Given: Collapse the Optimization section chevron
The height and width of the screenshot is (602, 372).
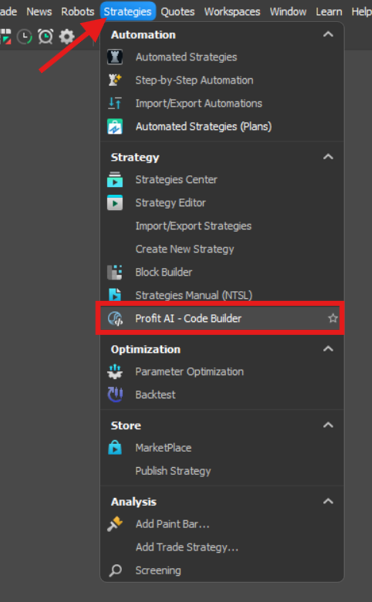Looking at the screenshot, I should pyautogui.click(x=328, y=349).
